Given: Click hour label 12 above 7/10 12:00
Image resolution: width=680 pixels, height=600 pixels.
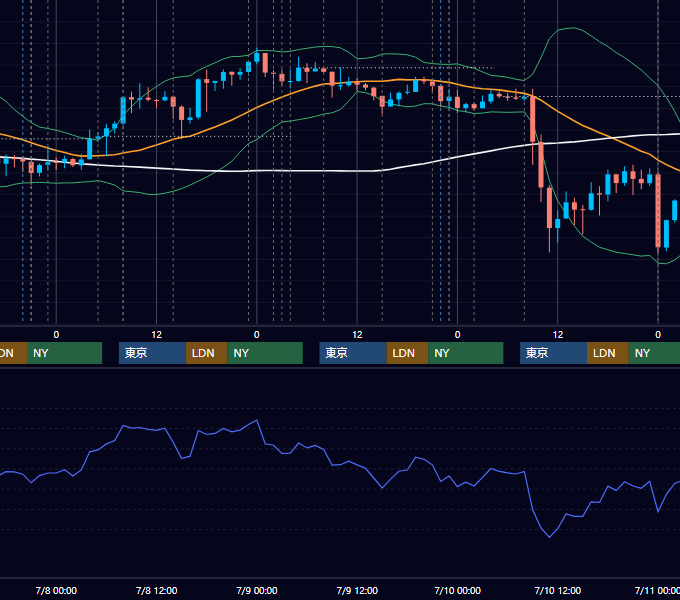Looking at the screenshot, I should 558,335.
